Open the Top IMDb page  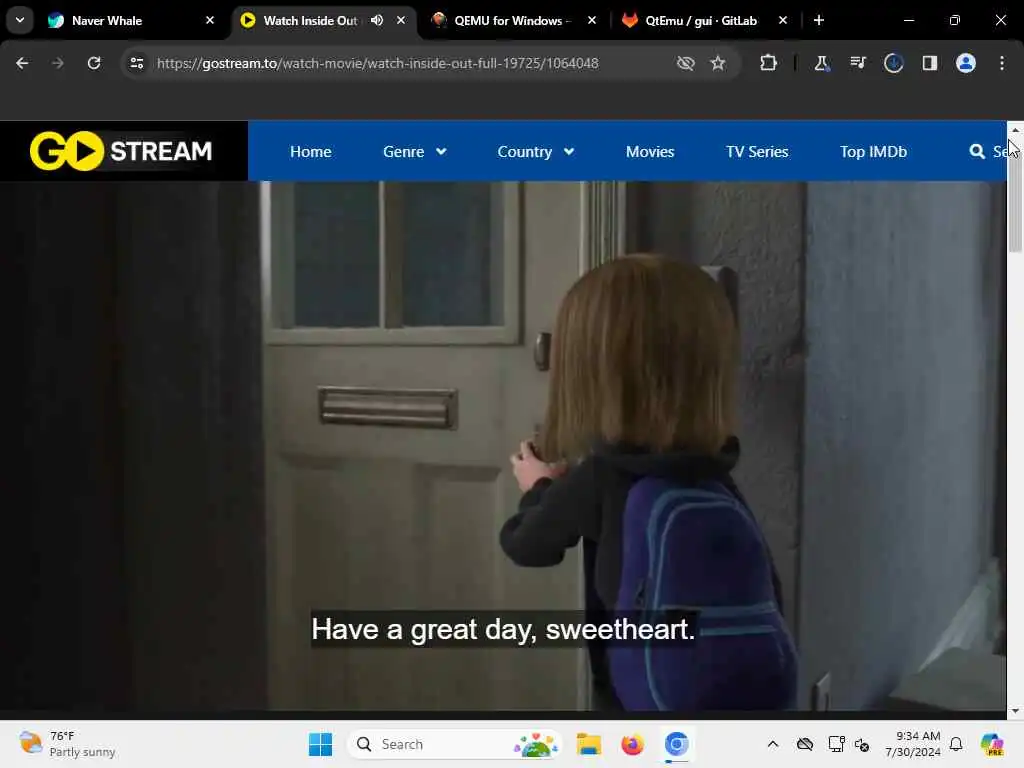873,152
